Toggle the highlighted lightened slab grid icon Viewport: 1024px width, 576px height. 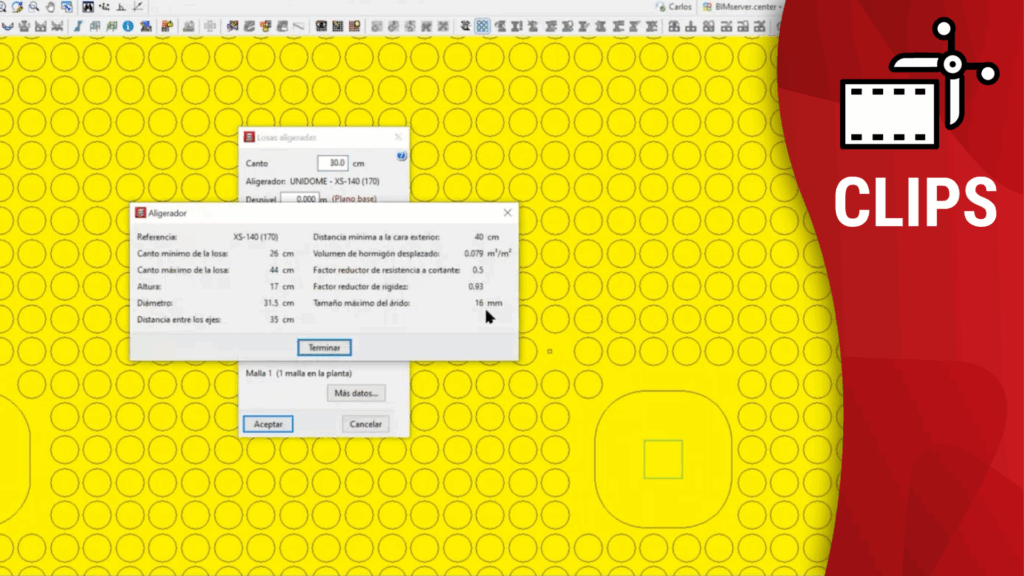point(482,26)
